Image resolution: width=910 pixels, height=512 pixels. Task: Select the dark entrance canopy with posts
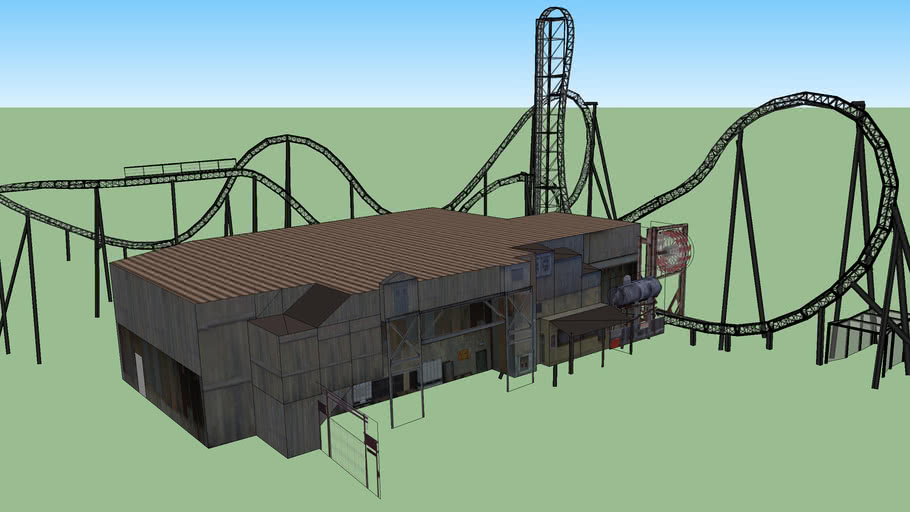(590, 320)
